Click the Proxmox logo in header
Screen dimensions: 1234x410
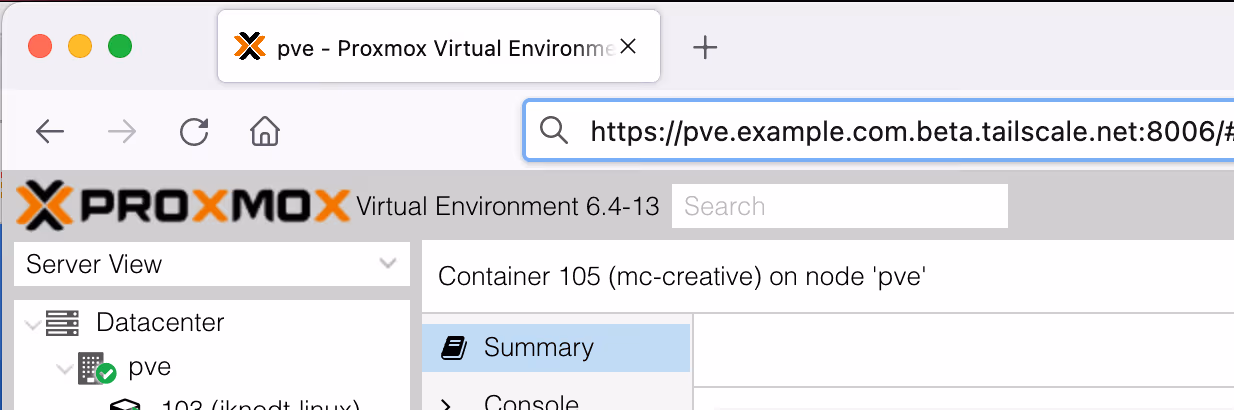[183, 206]
